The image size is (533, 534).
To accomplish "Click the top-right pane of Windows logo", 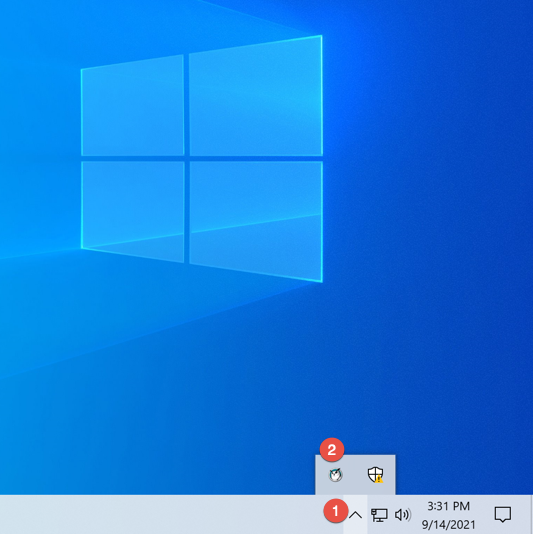I will pyautogui.click(x=256, y=96).
